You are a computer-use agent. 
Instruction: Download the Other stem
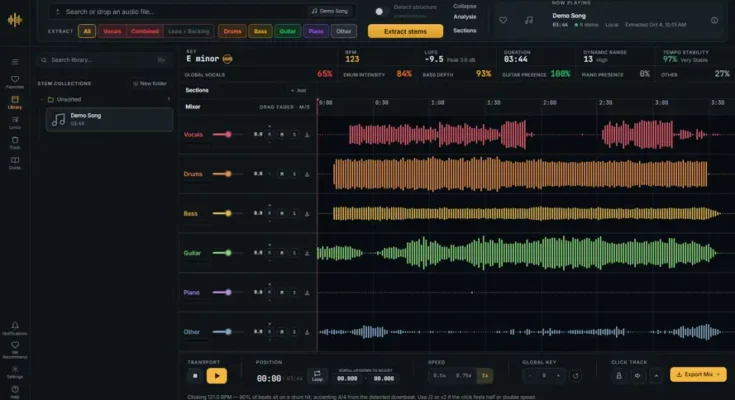307,332
